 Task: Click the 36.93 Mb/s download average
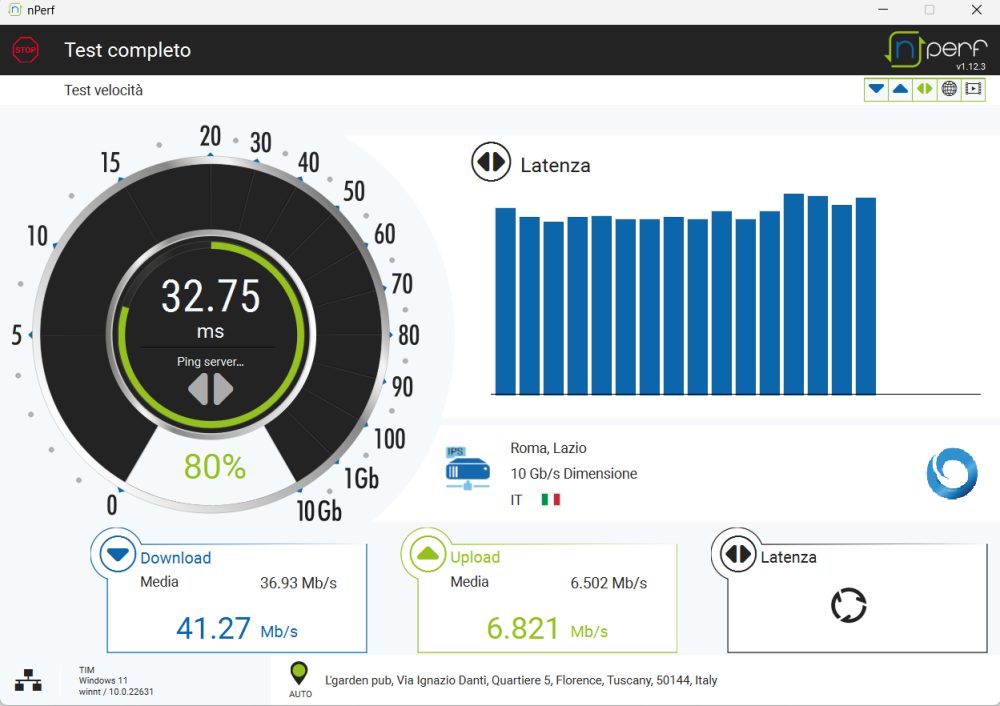coord(298,583)
